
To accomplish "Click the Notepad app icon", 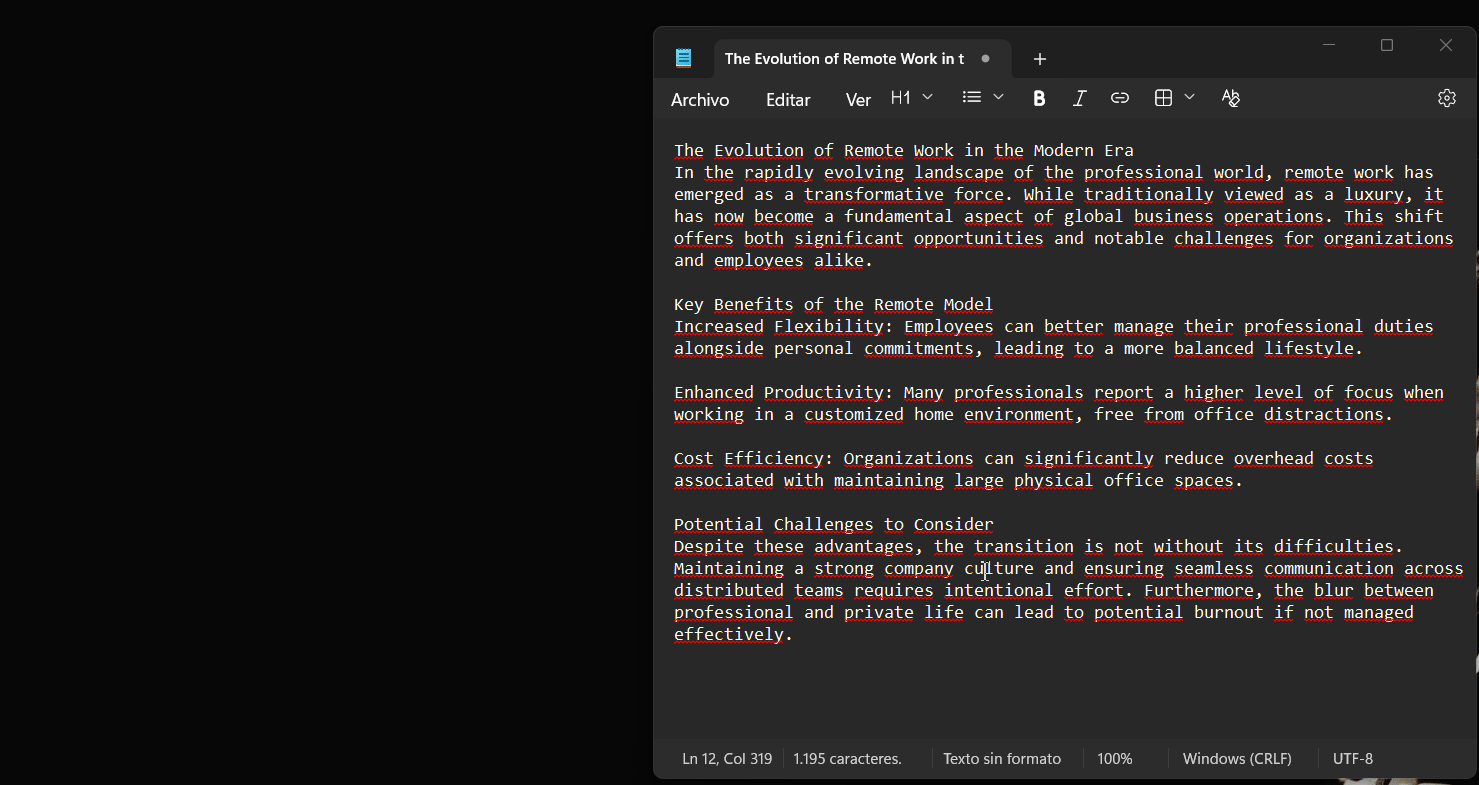I will [x=684, y=57].
